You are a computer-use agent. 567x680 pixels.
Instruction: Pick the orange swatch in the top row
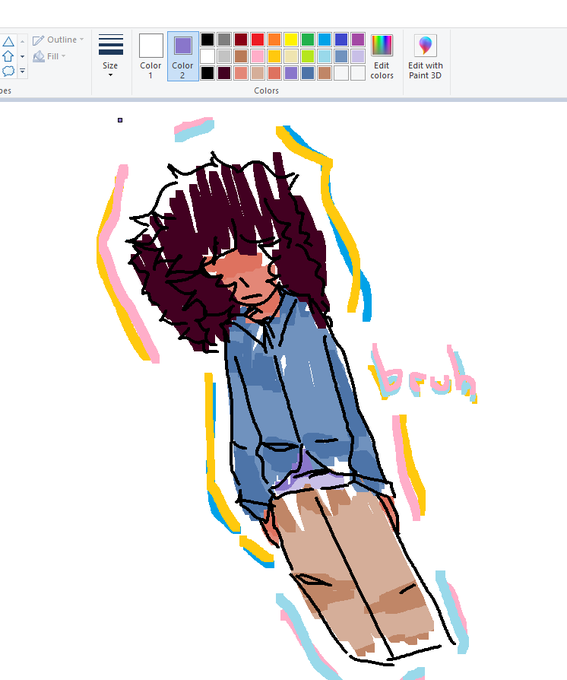(x=274, y=39)
